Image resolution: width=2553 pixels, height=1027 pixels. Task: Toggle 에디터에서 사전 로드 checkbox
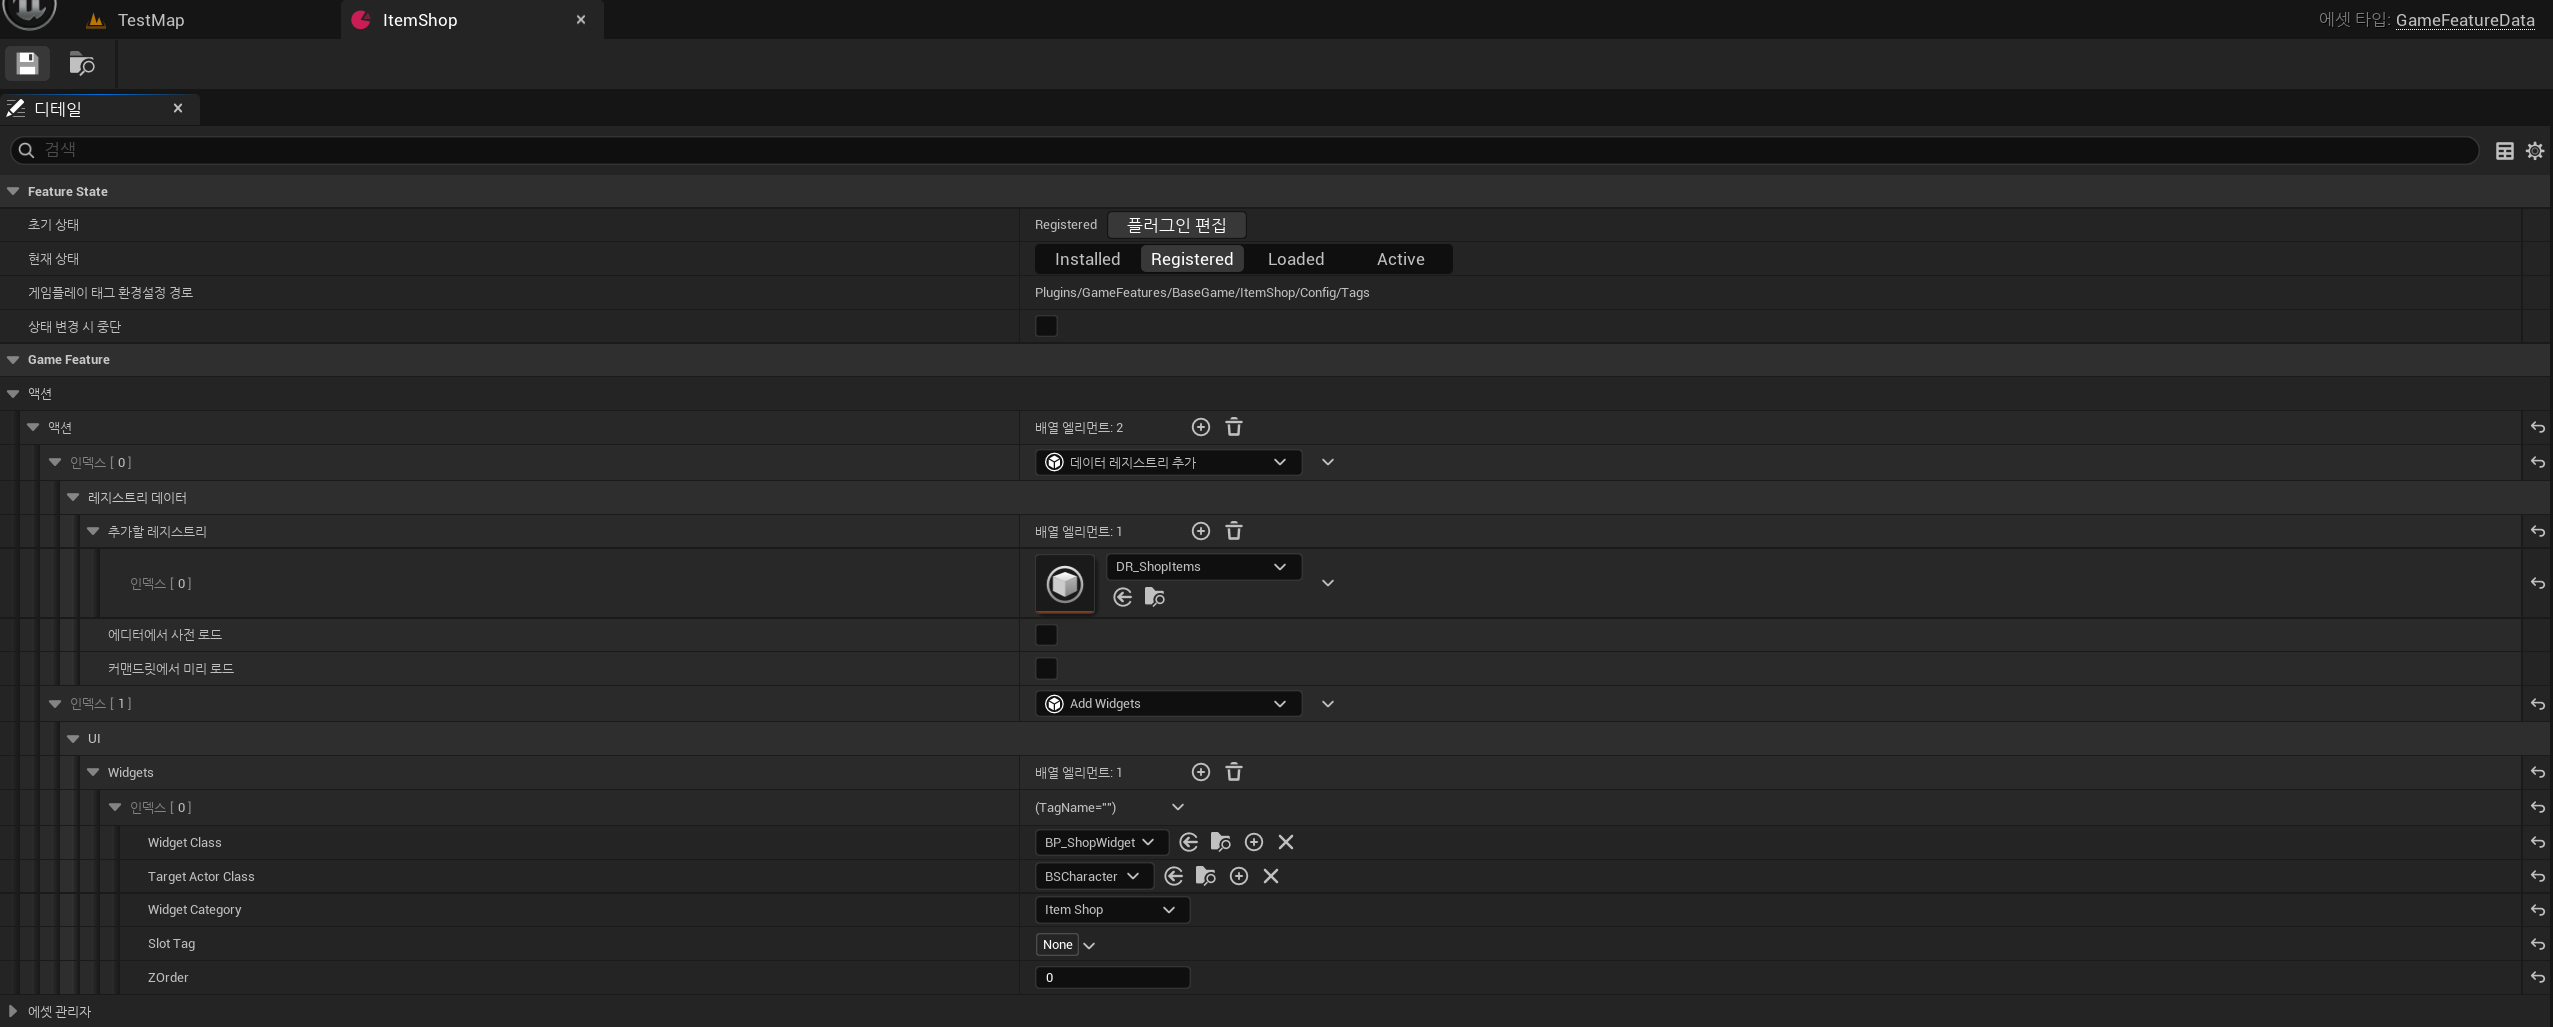1046,635
